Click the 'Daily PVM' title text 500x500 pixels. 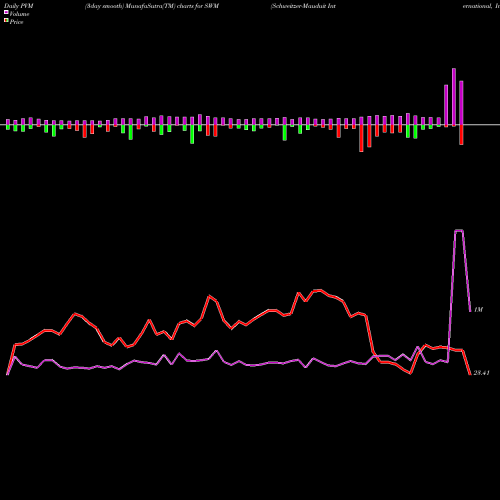click(19, 6)
